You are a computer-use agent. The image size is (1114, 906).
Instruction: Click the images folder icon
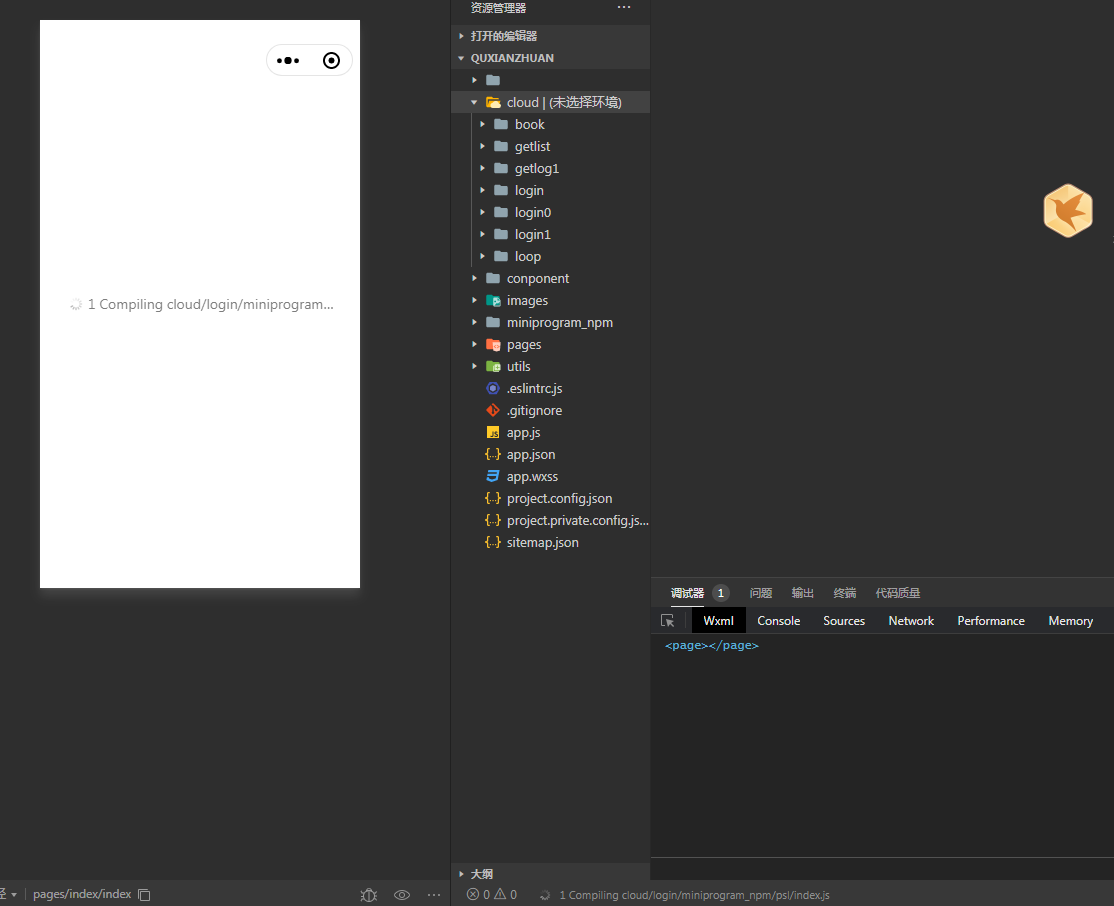493,301
